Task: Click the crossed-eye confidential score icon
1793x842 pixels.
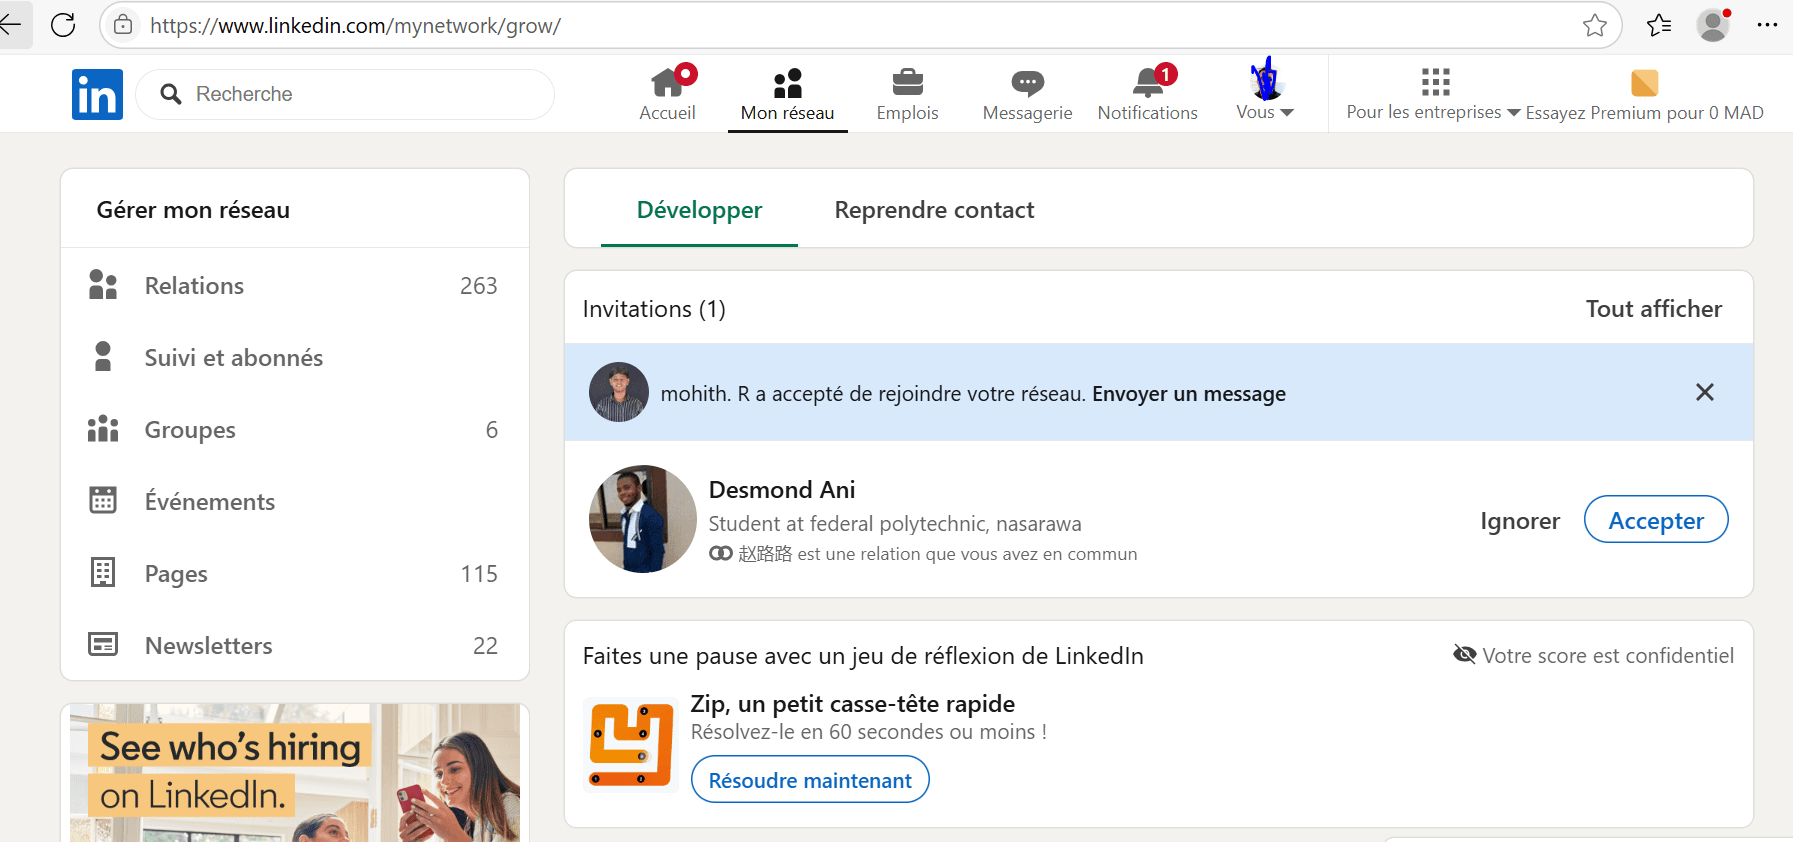Action: tap(1464, 655)
